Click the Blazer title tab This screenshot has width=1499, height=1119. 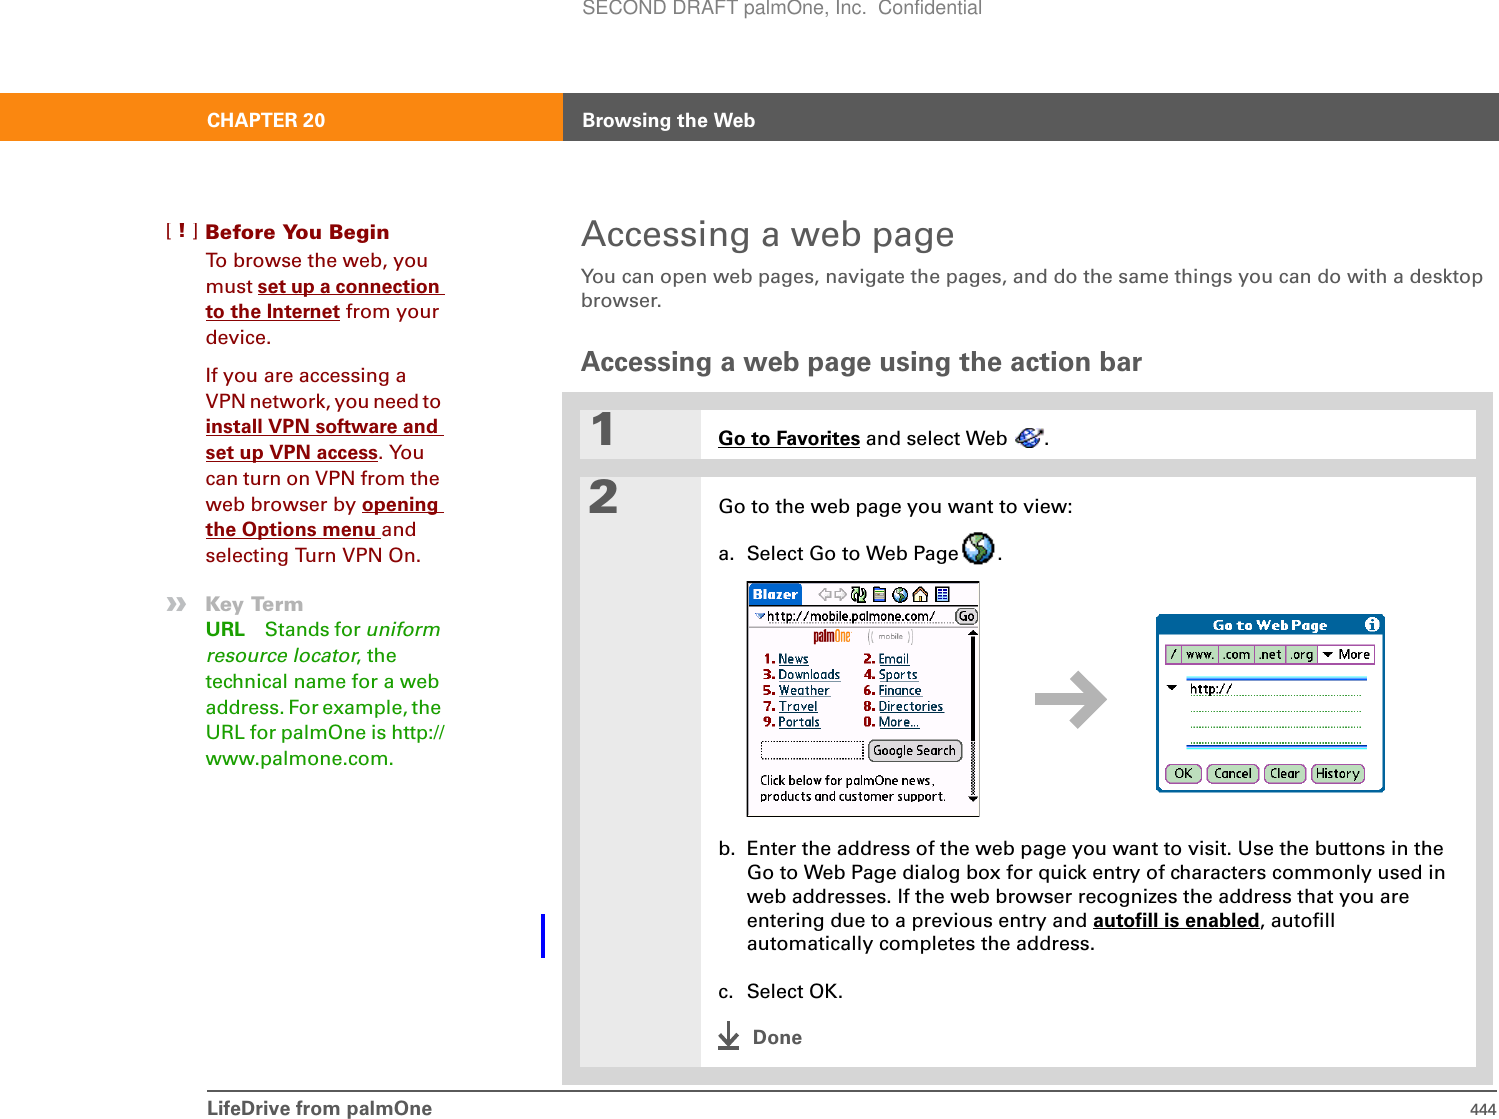point(775,594)
